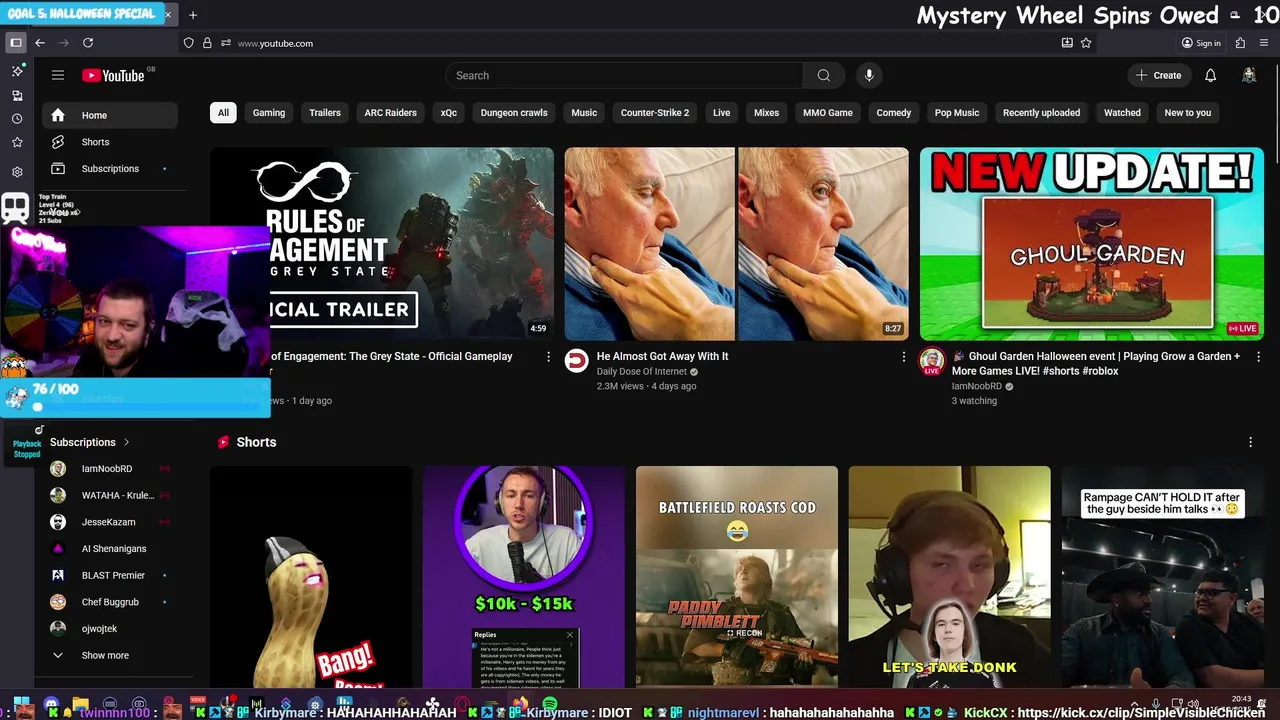Viewport: 1280px width, 720px height.
Task: Open the Chef Buggrub subscription channel
Action: [110, 602]
